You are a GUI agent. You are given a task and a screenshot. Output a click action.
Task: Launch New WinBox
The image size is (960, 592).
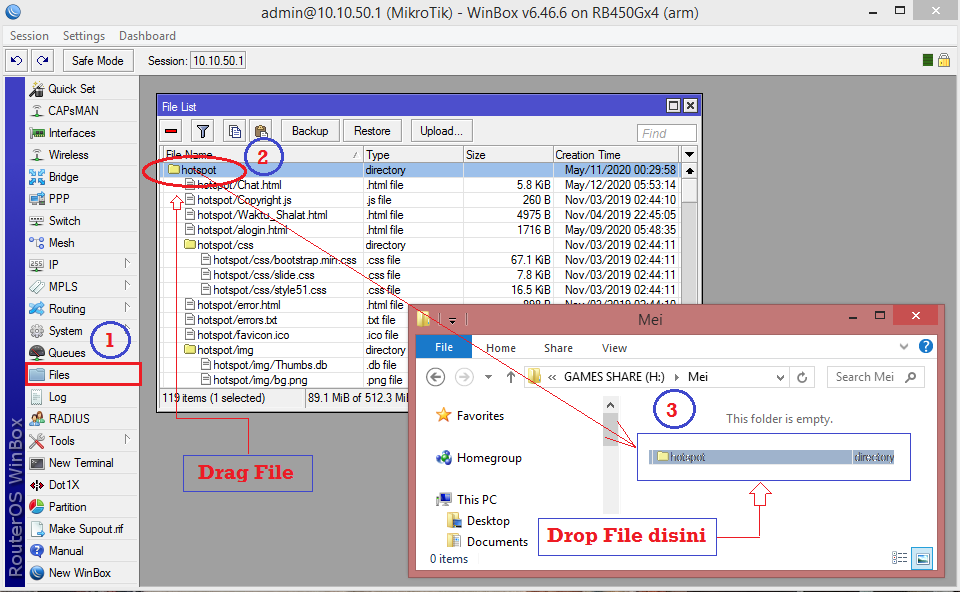pyautogui.click(x=82, y=573)
